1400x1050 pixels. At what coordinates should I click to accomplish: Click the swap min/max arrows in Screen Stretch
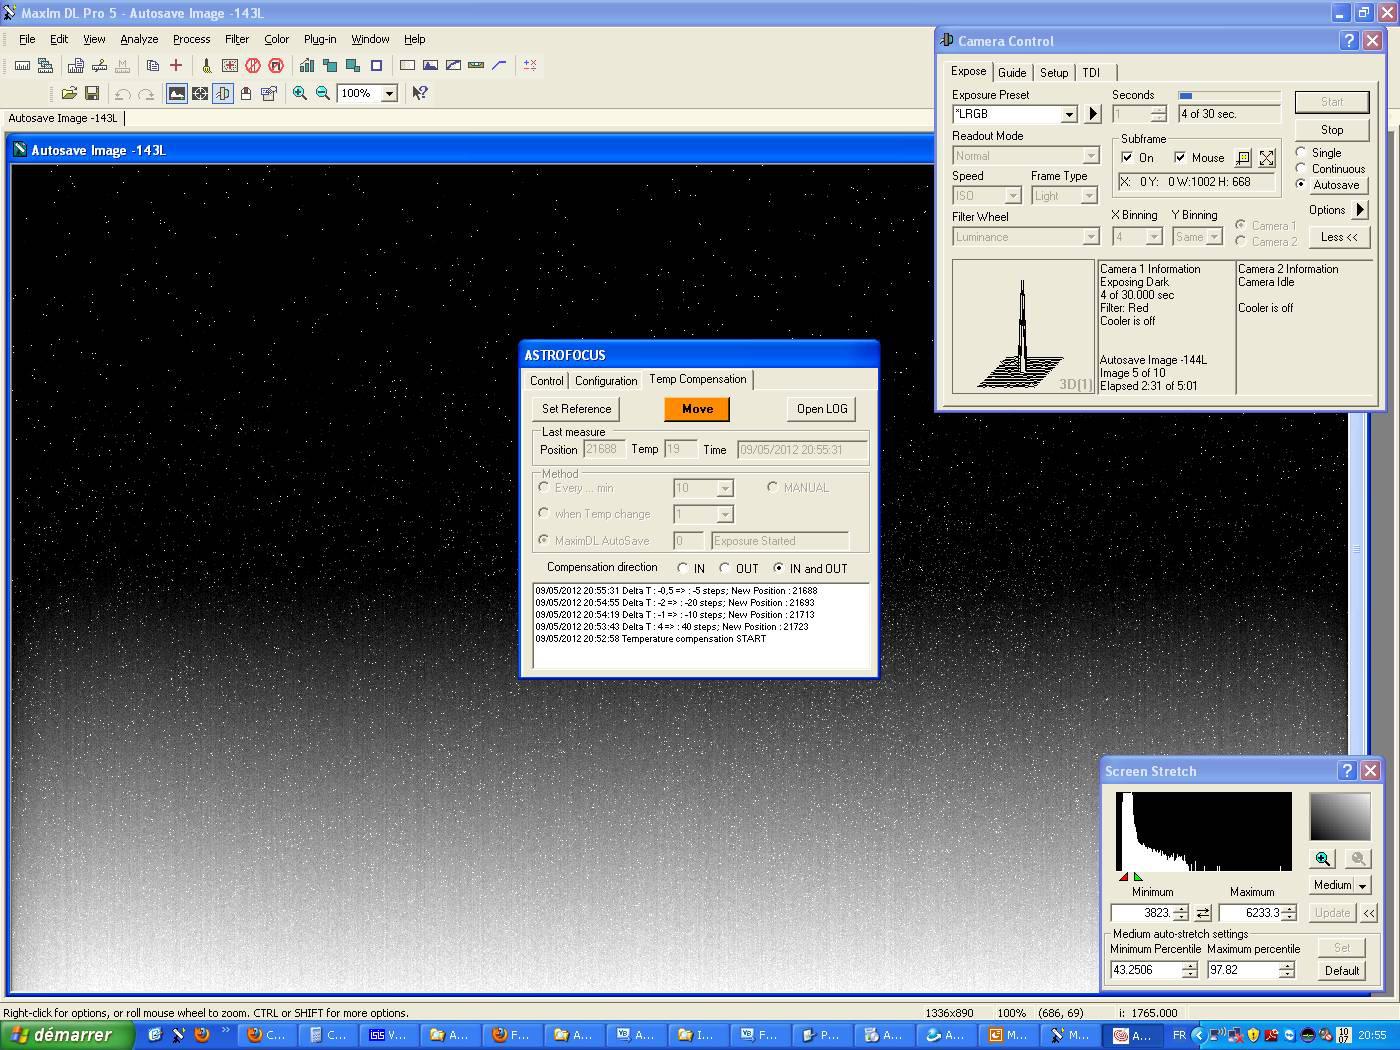tap(1203, 913)
